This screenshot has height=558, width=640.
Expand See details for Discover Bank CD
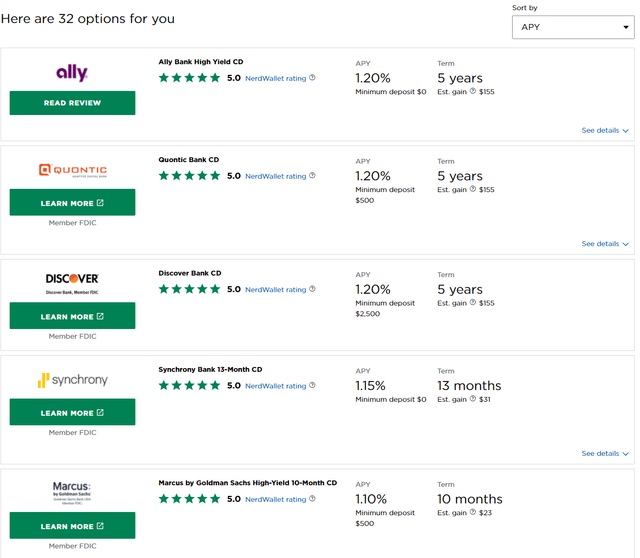[605, 357]
